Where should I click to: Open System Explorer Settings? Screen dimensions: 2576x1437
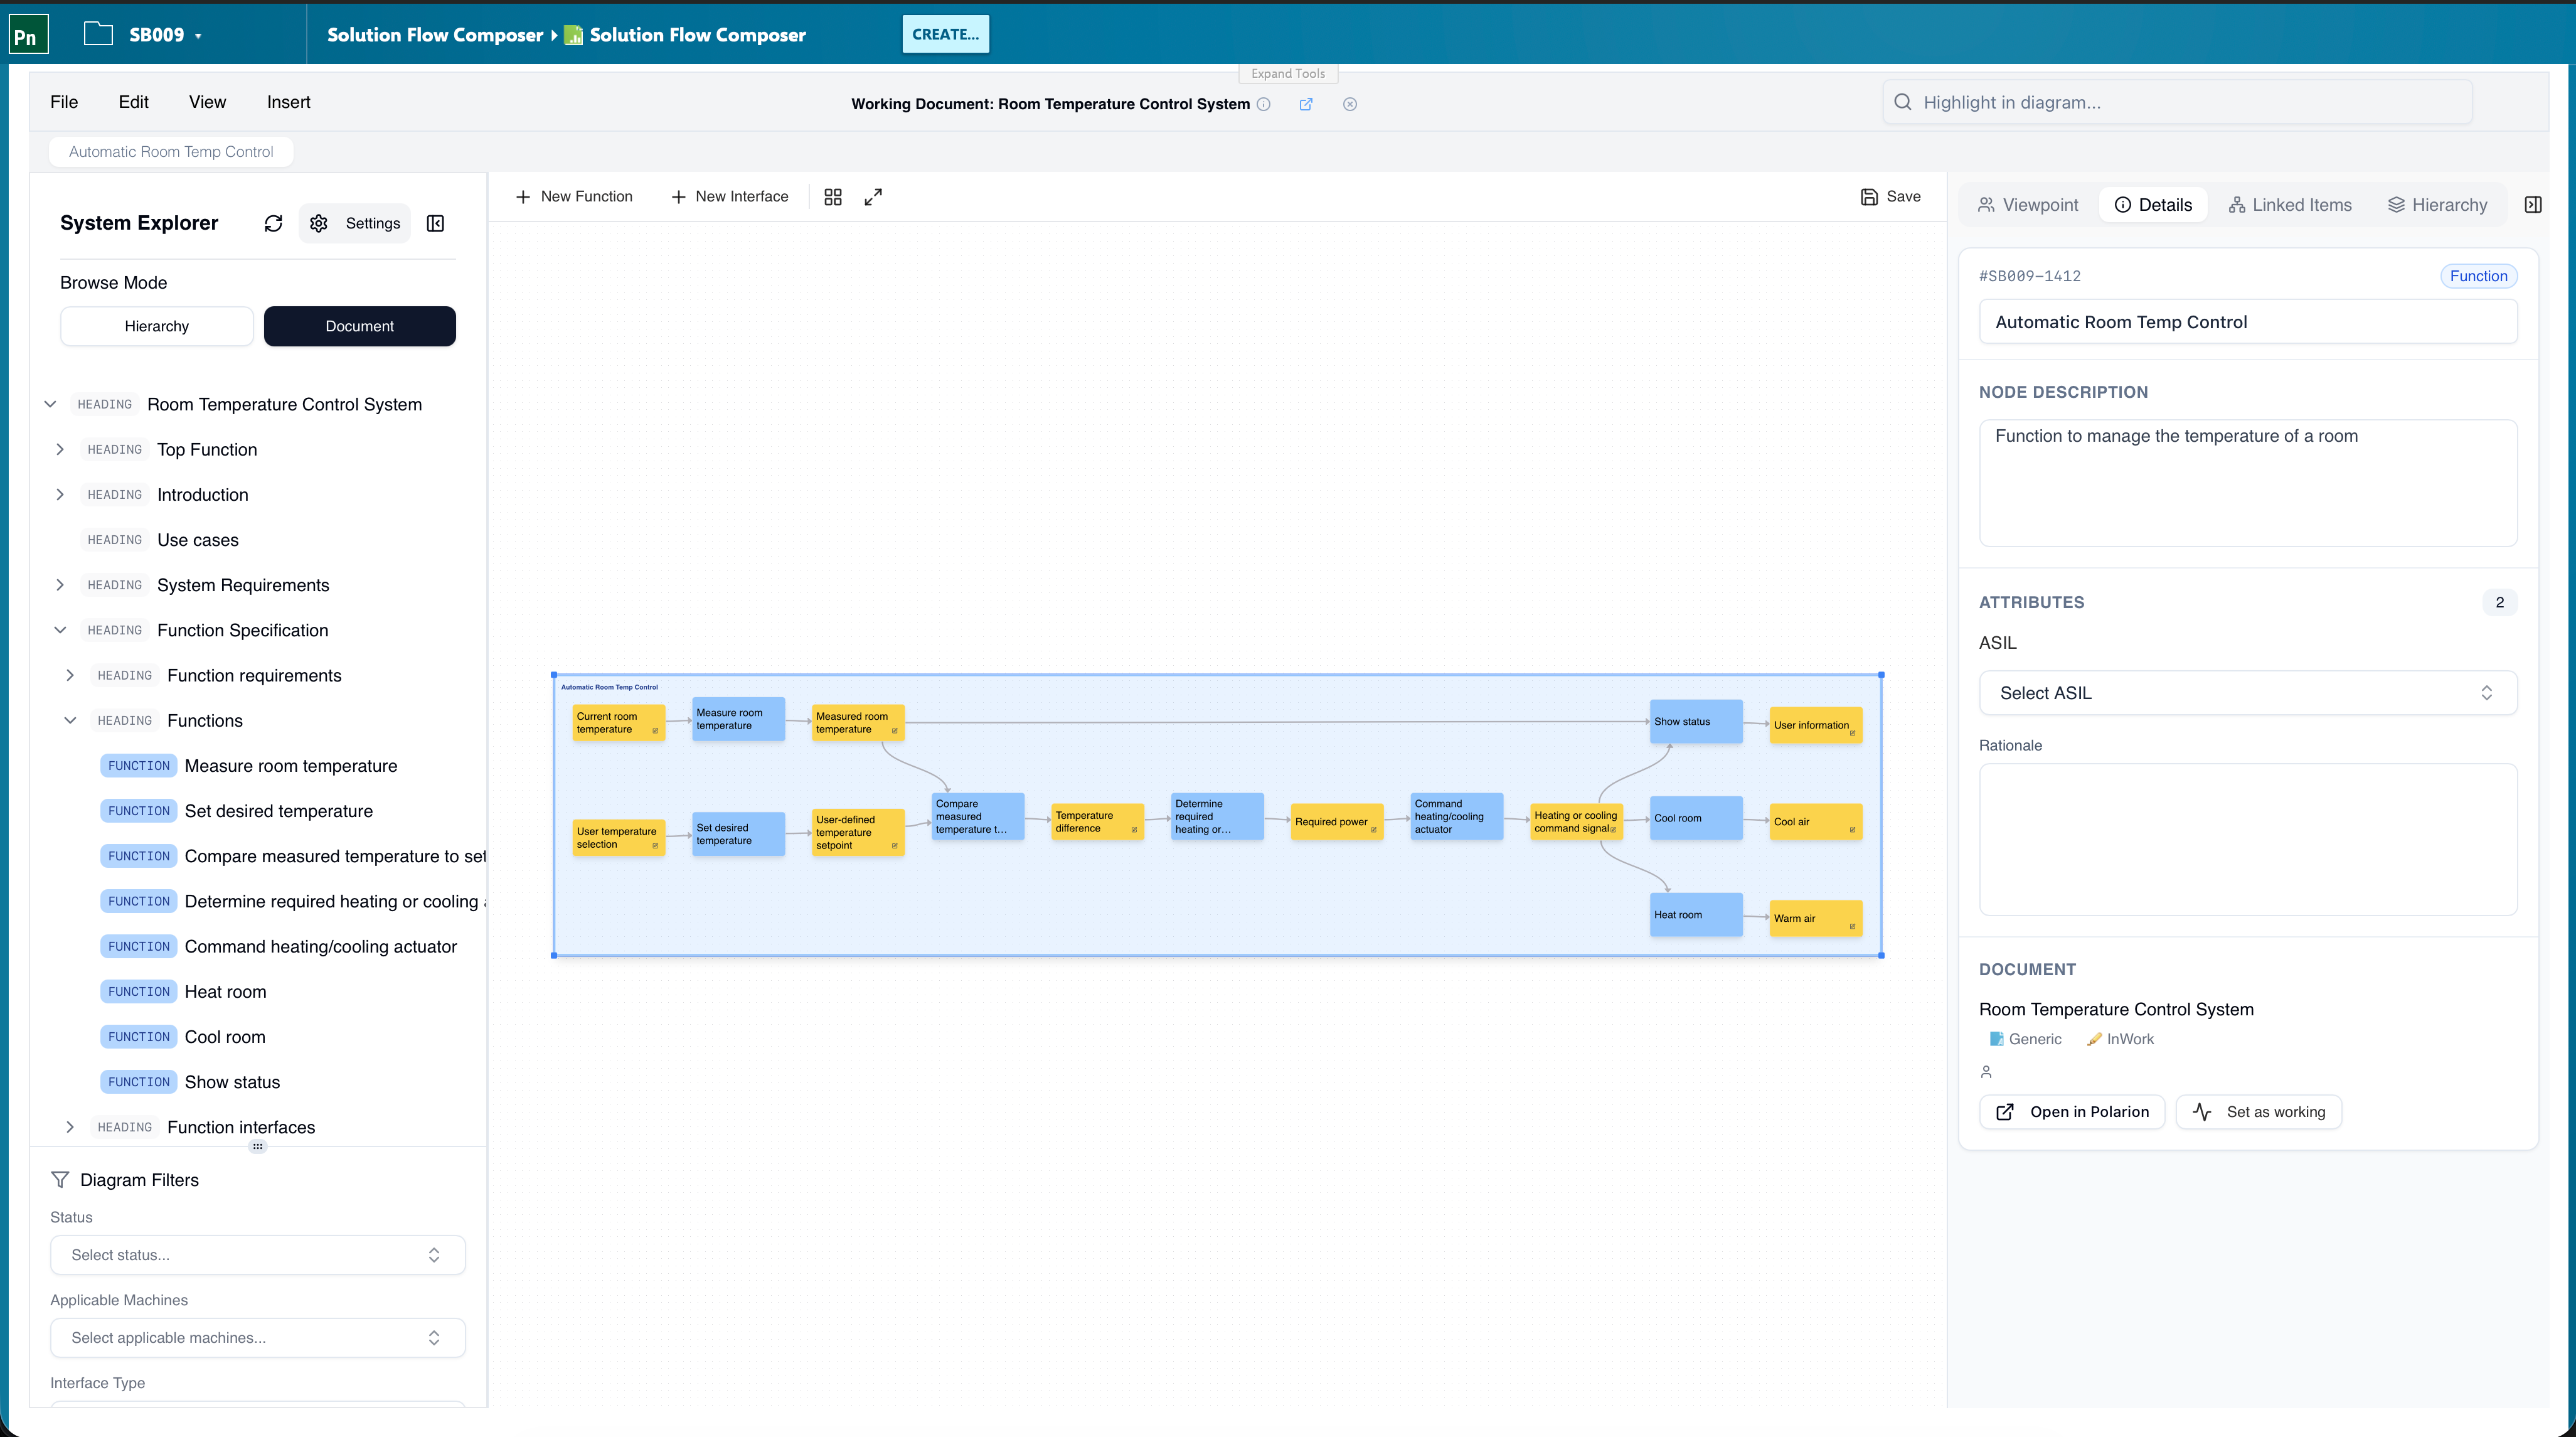point(356,223)
